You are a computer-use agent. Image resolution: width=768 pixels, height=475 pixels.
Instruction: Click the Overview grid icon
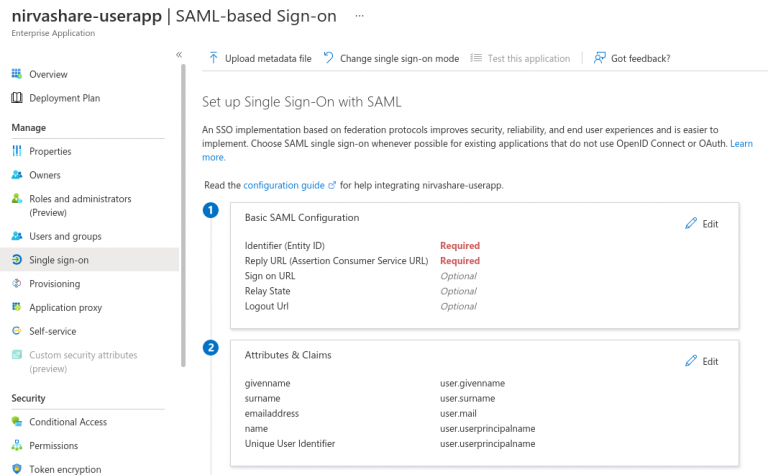(17, 74)
